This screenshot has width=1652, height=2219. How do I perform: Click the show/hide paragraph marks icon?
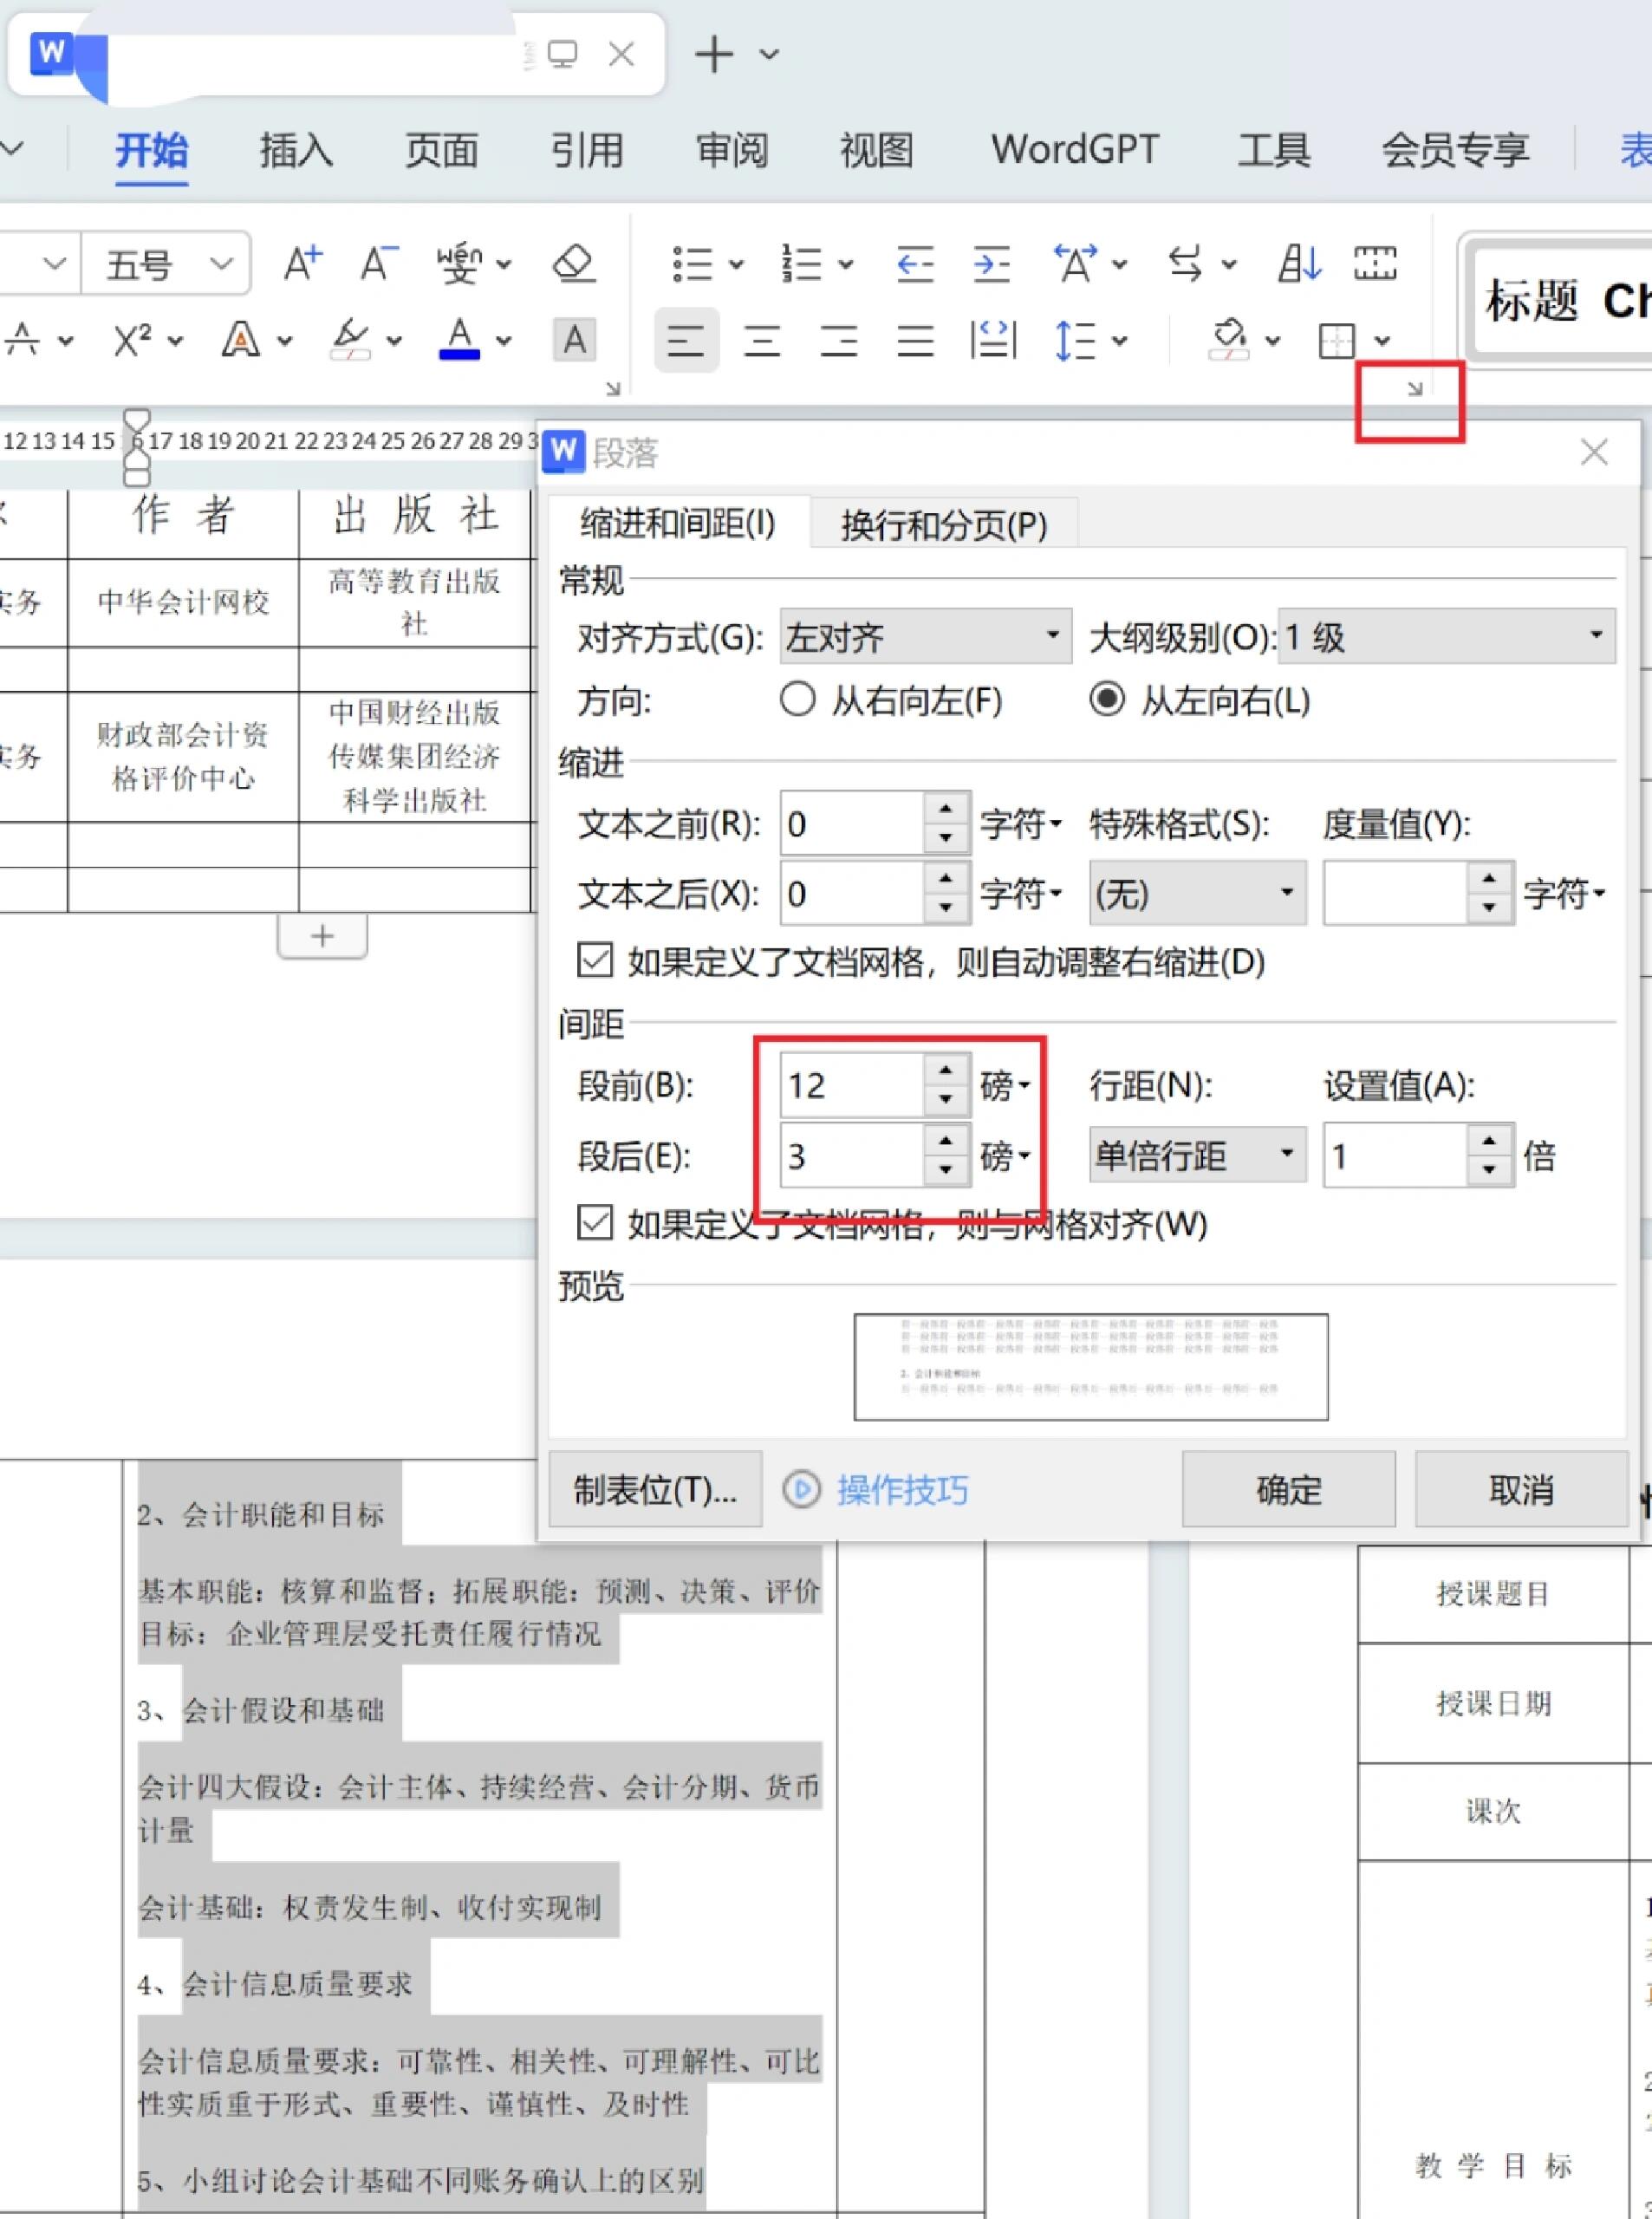(1185, 264)
